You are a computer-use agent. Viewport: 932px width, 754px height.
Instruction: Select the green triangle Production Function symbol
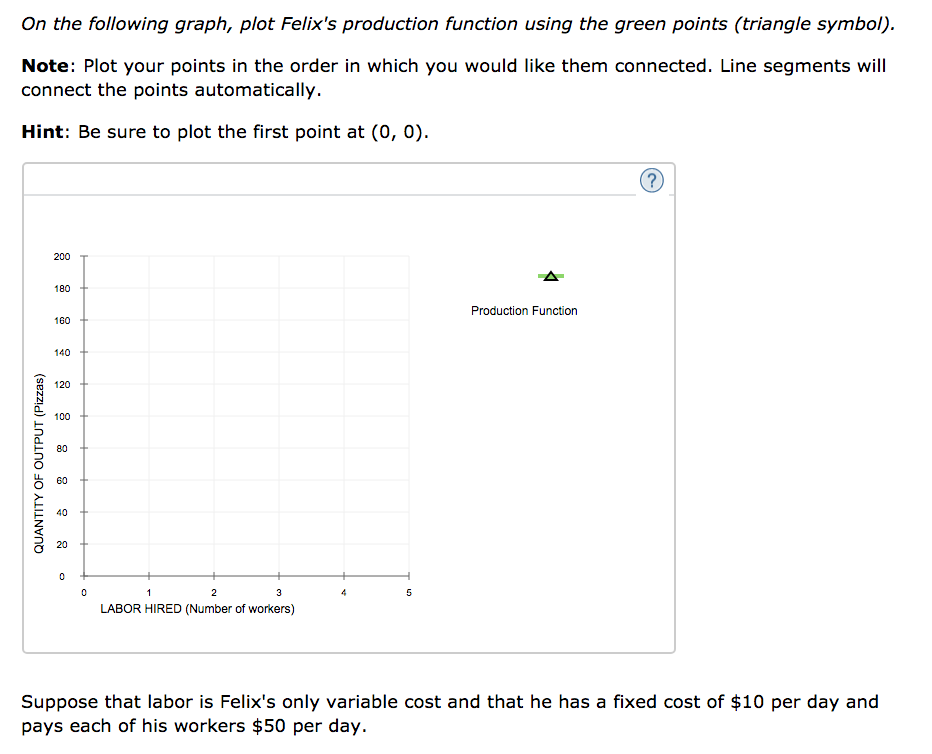(551, 275)
